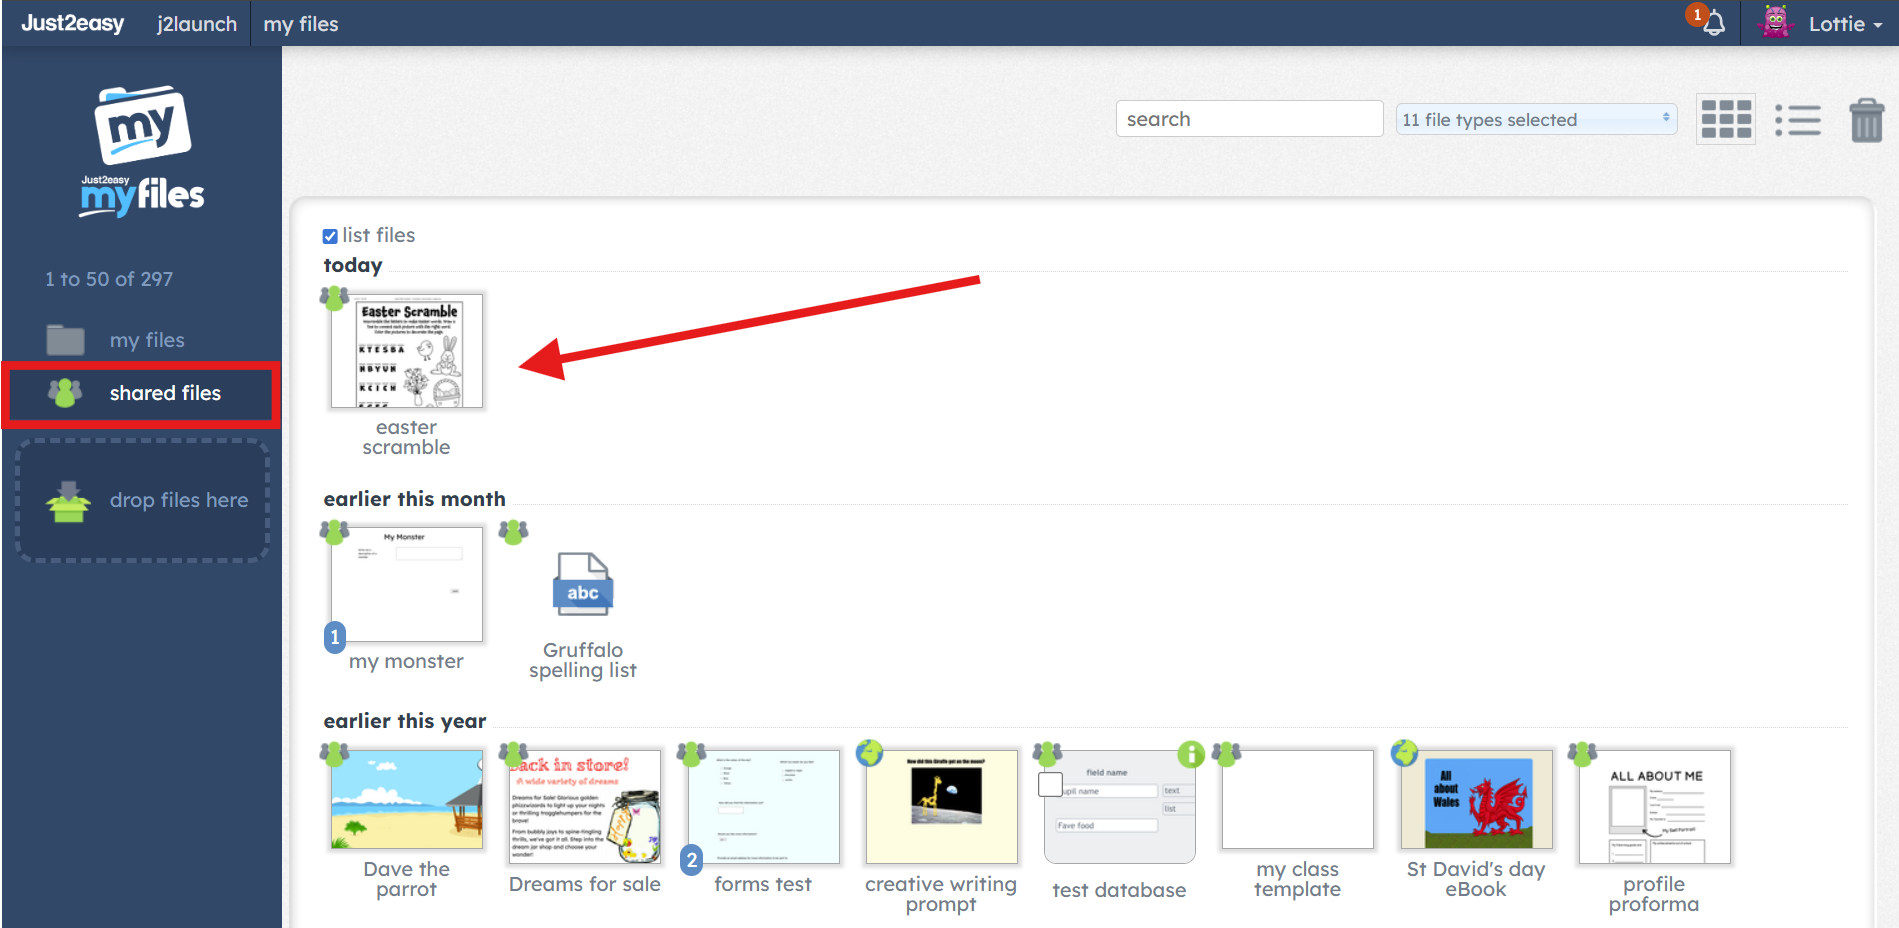Screen dimensions: 1899x928
Task: Click shared badge on my monster
Action: point(334,532)
